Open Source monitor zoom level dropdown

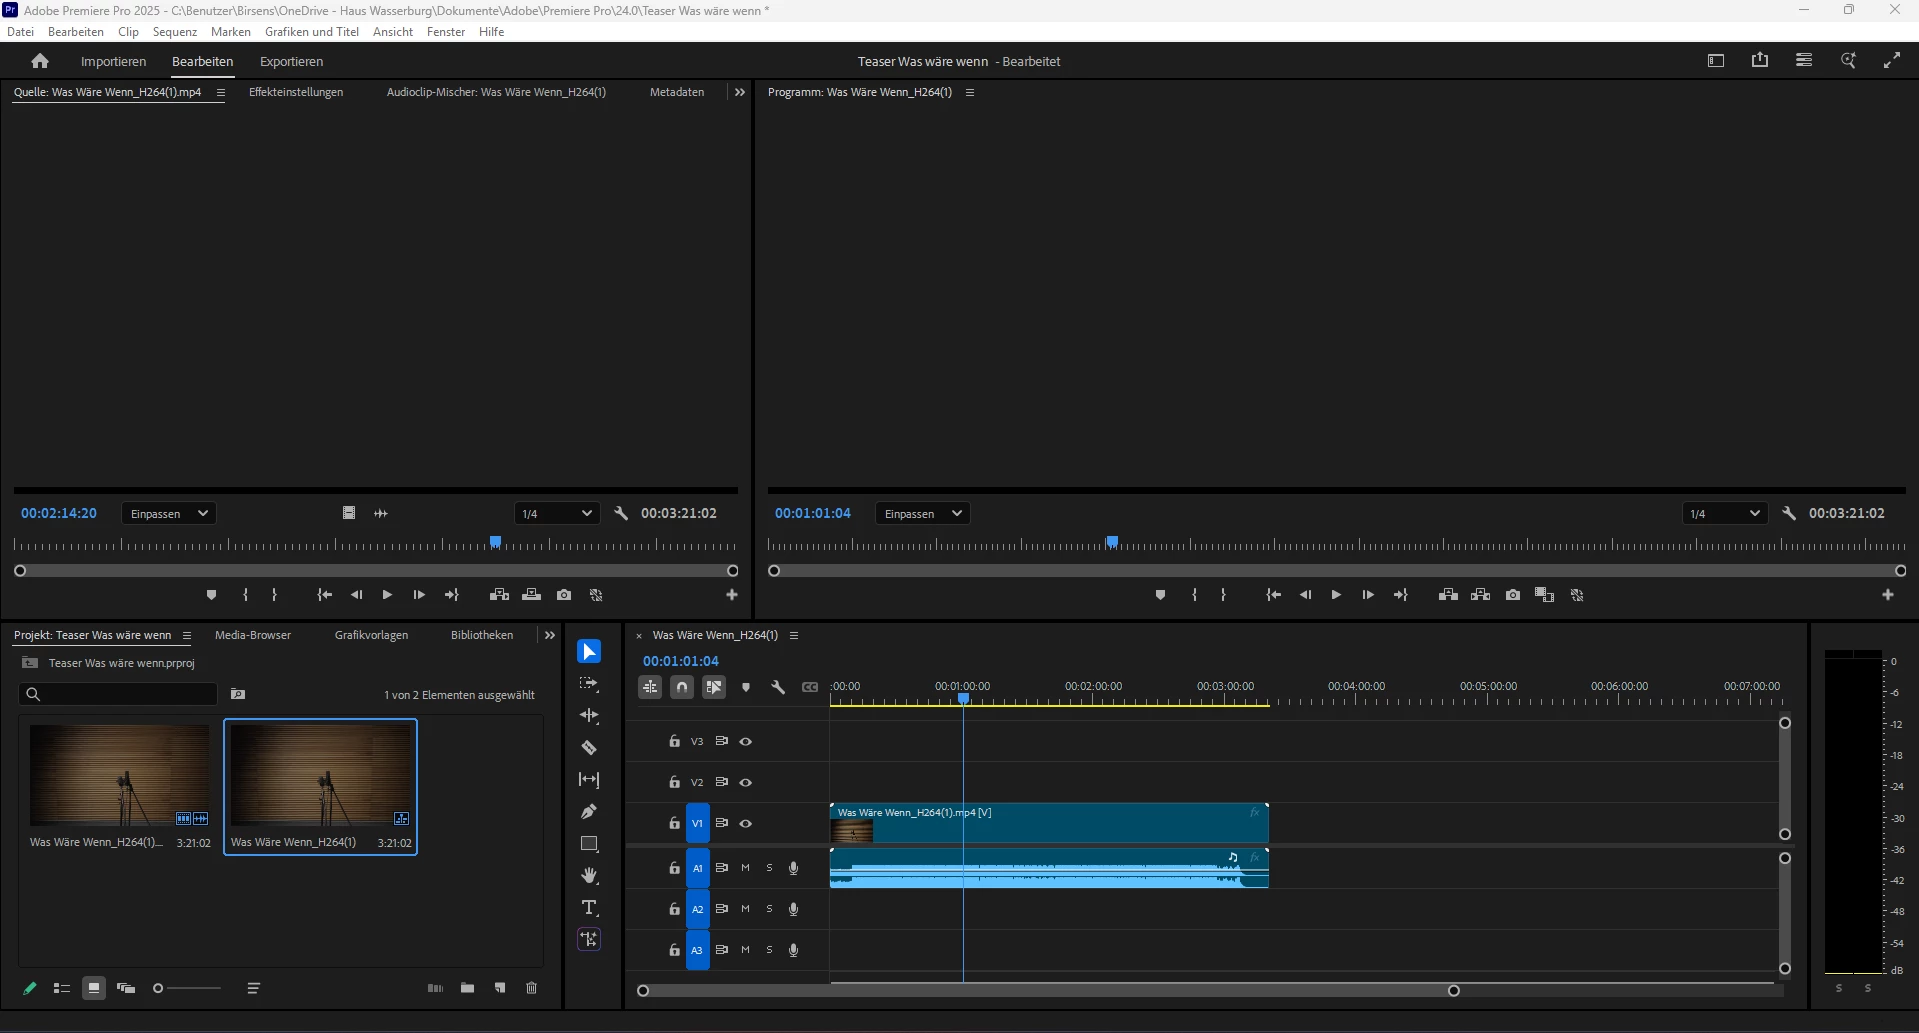[x=169, y=514]
